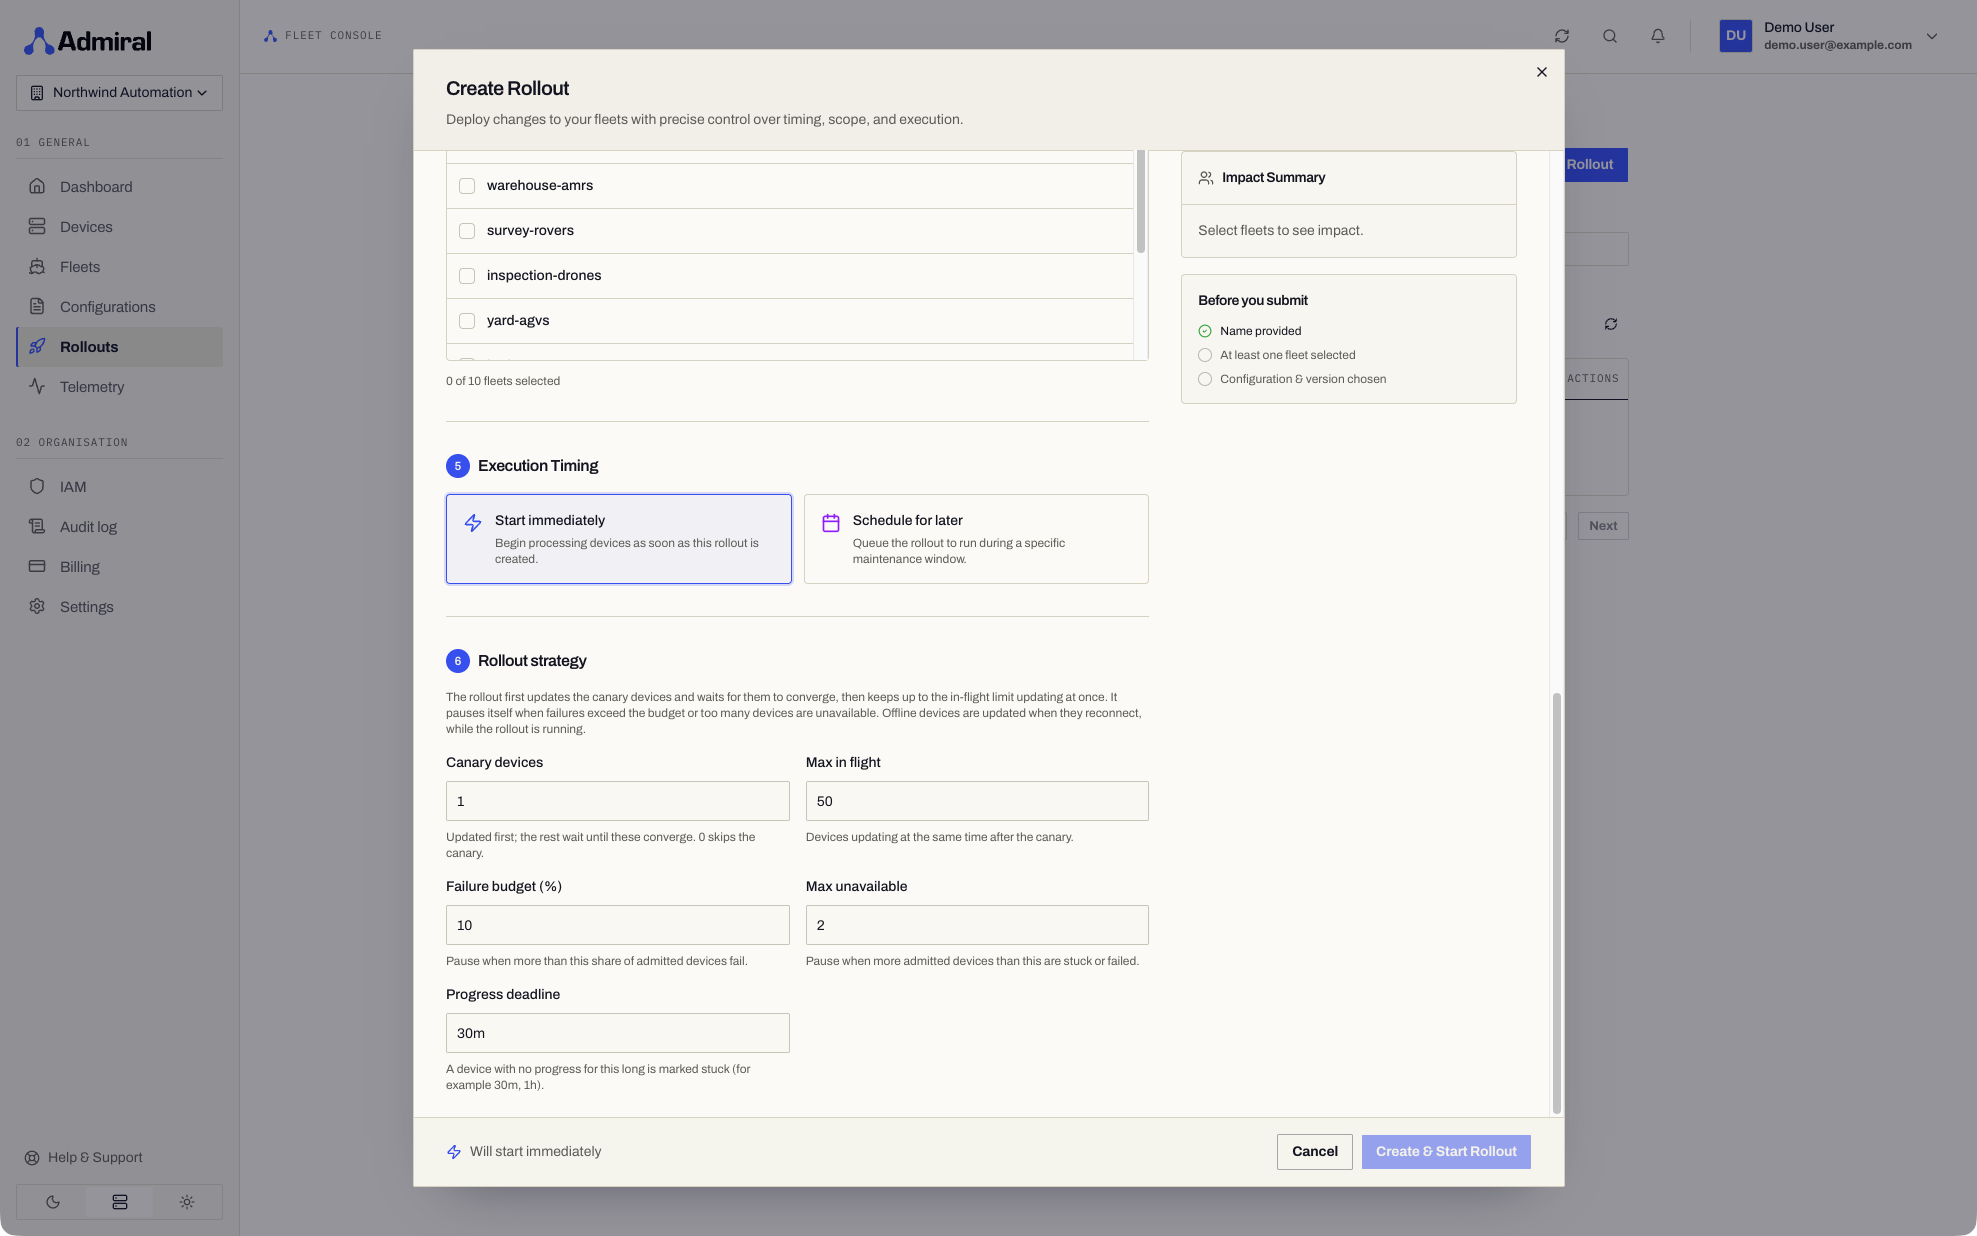Select the Schedule for later option
This screenshot has height=1236, width=1977.
976,539
